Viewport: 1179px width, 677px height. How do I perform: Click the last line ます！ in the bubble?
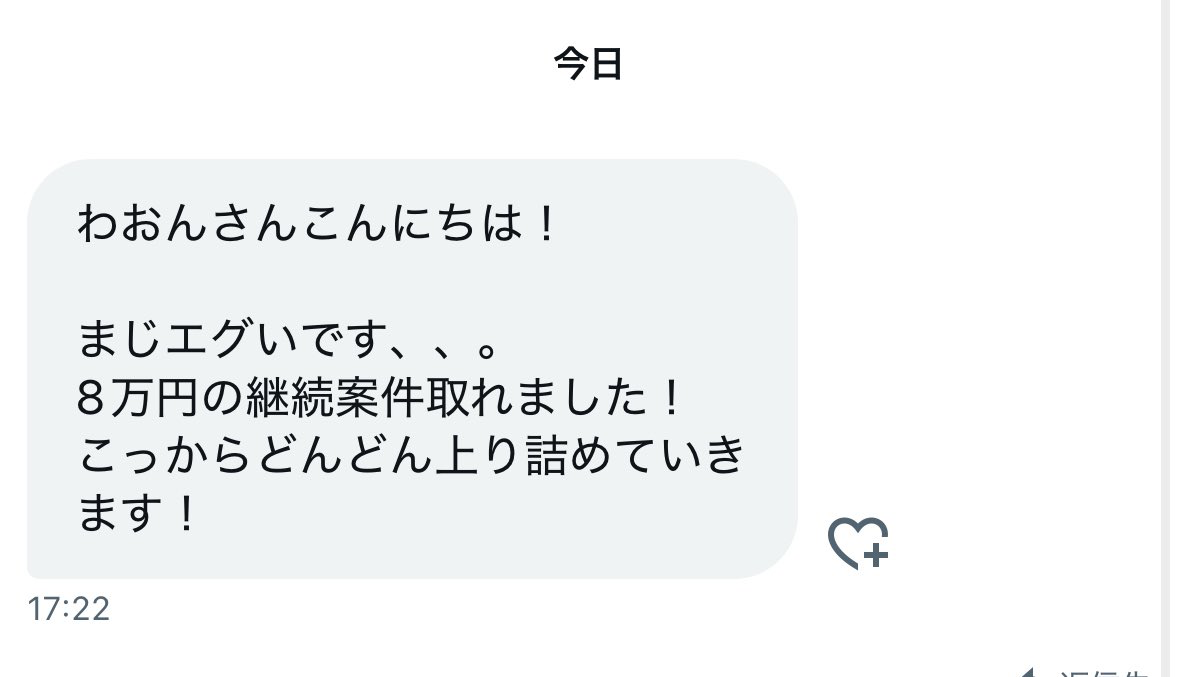[x=137, y=513]
